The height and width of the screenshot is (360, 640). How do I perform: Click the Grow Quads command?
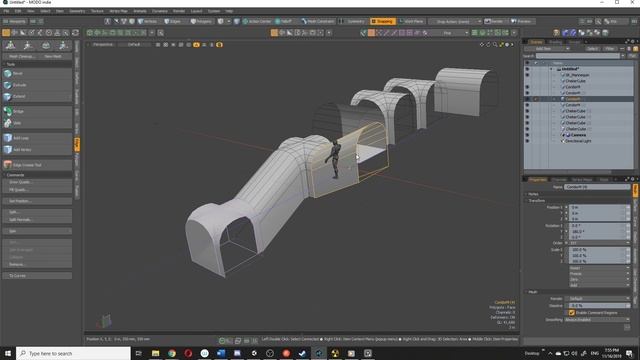click(37, 182)
